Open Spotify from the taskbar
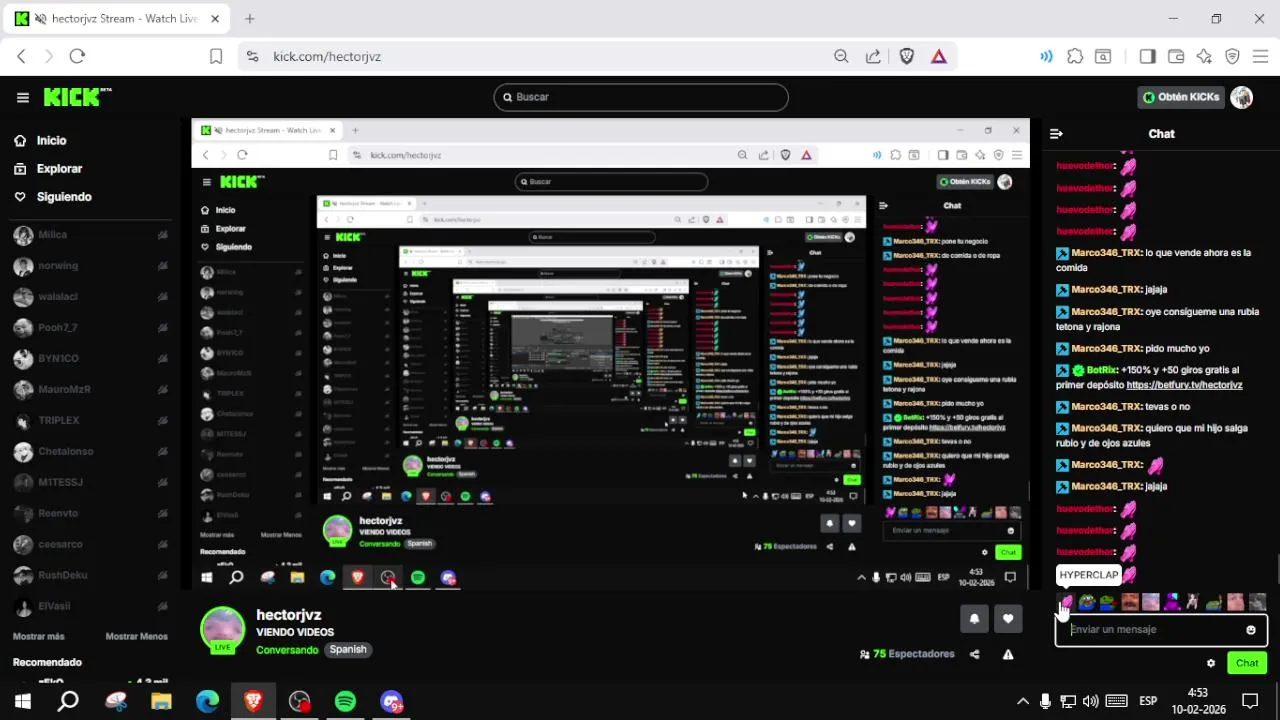The width and height of the screenshot is (1280, 720). pos(345,701)
